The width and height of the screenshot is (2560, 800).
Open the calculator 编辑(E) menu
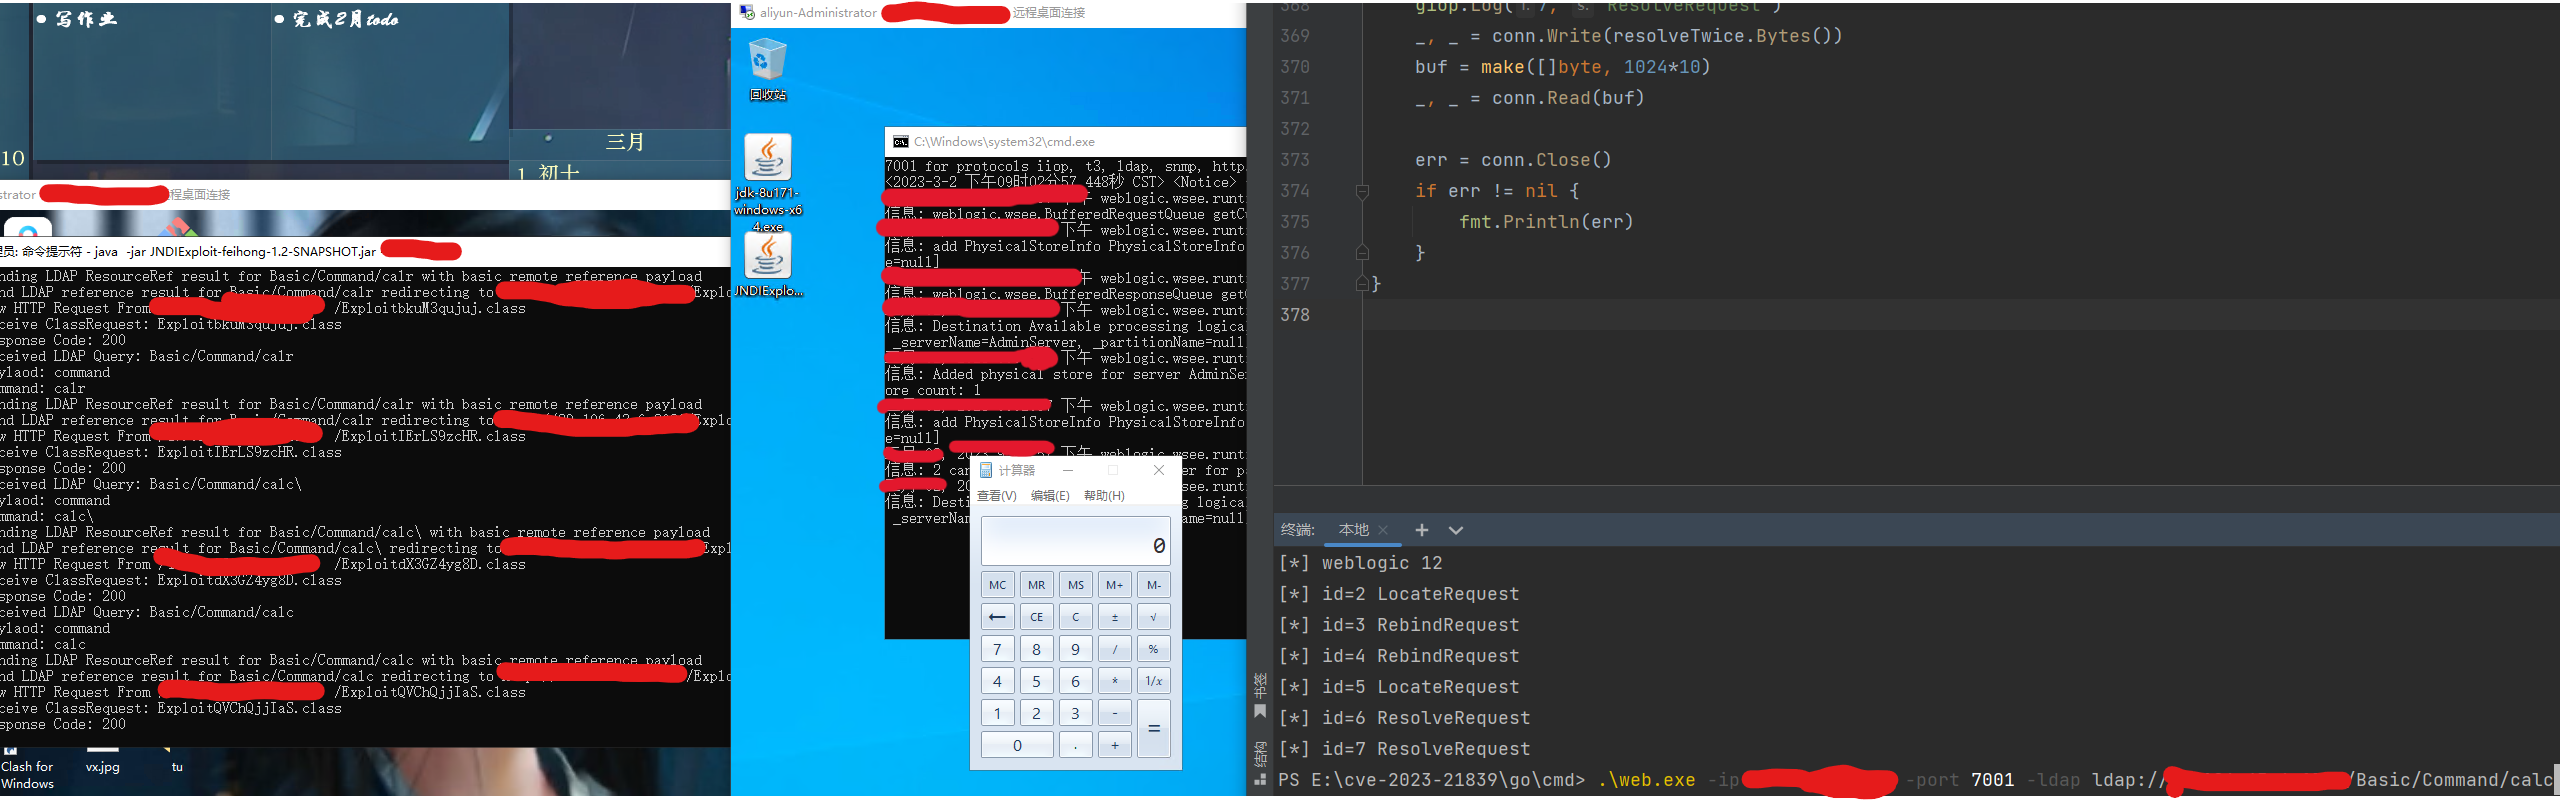tap(1050, 496)
